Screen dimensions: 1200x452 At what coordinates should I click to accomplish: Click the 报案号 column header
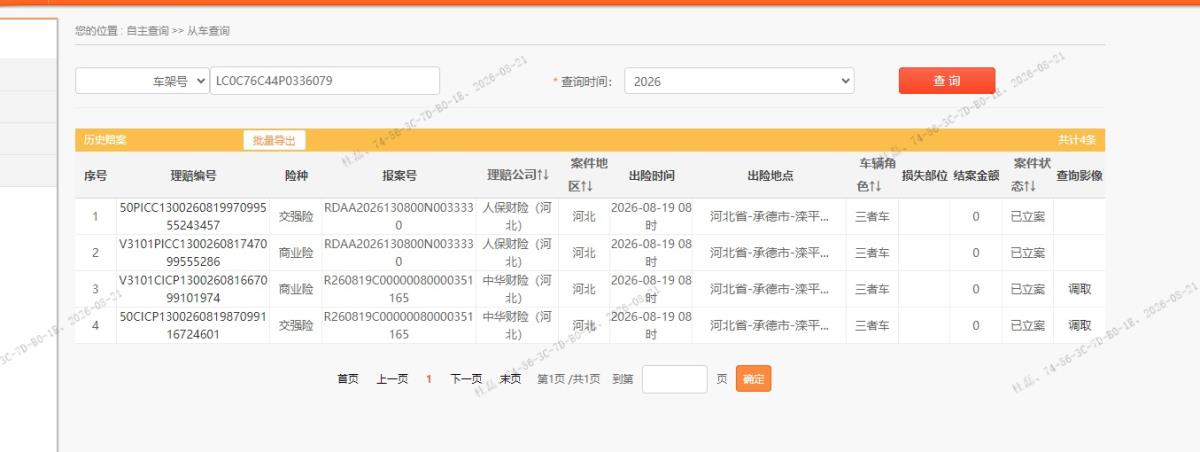pos(399,176)
